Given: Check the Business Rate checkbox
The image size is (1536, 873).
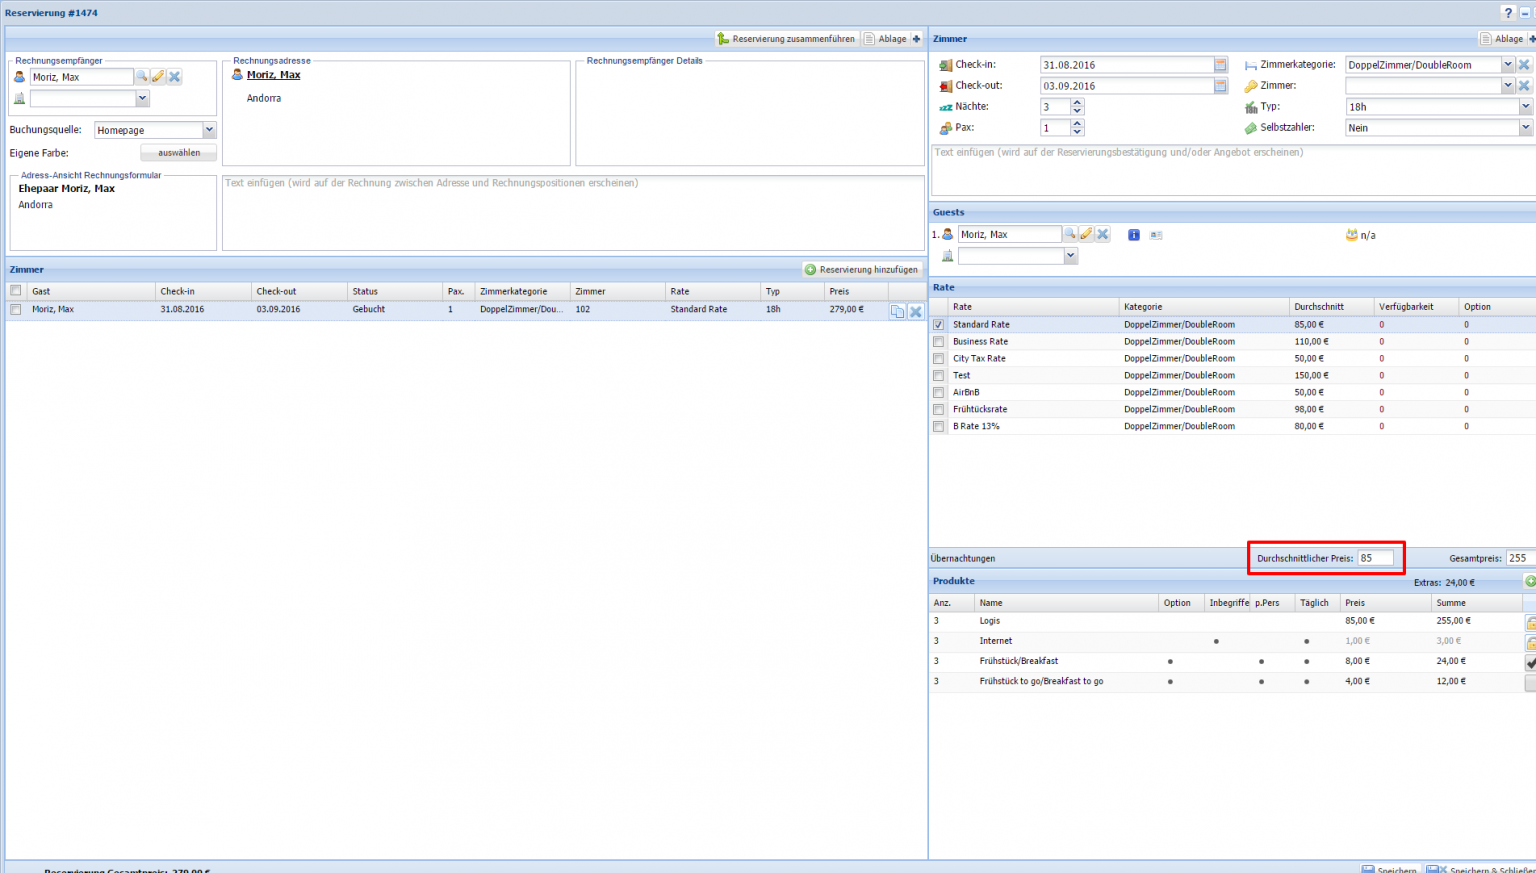Looking at the screenshot, I should click(x=938, y=342).
